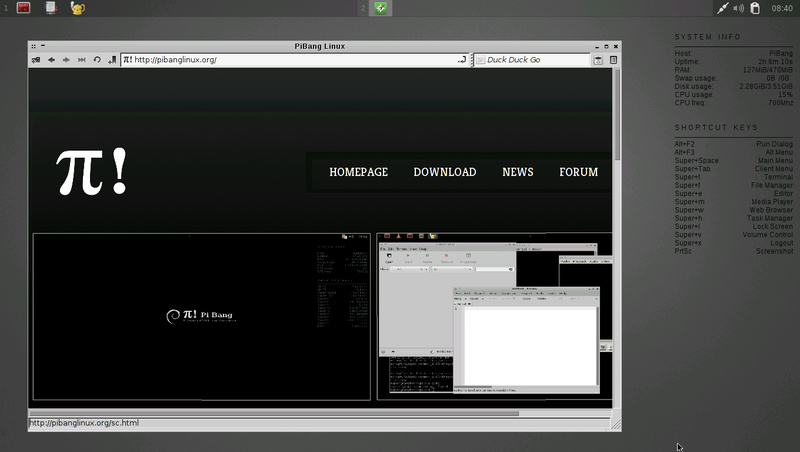Switch to the browser task on workspace 2
This screenshot has height=452, width=800.
click(381, 8)
